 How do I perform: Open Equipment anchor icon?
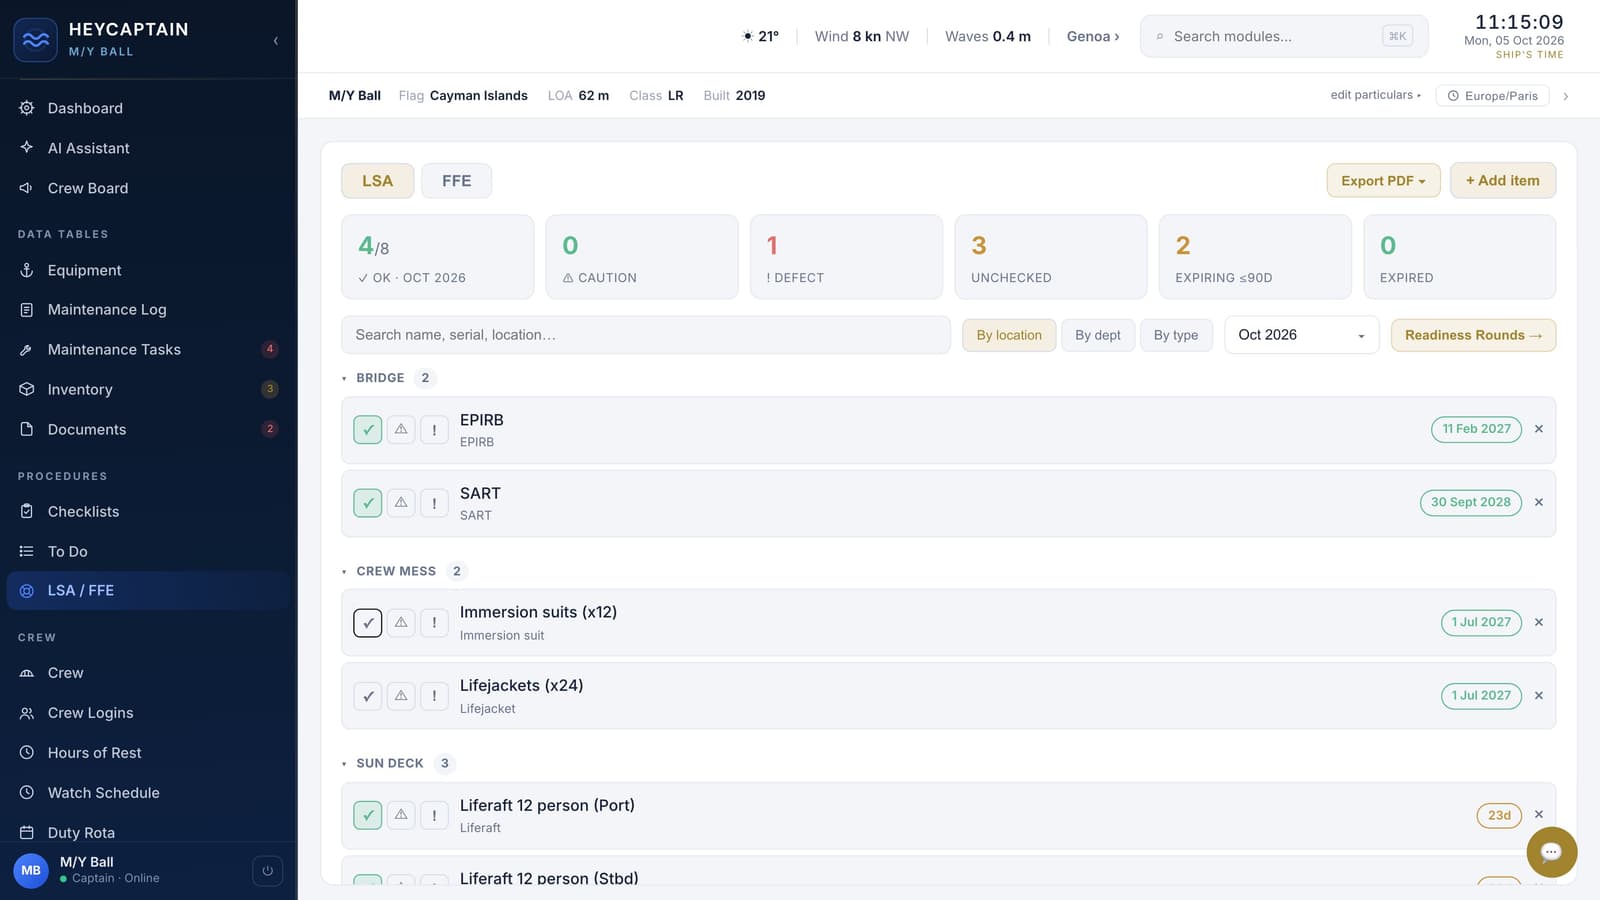pos(27,270)
